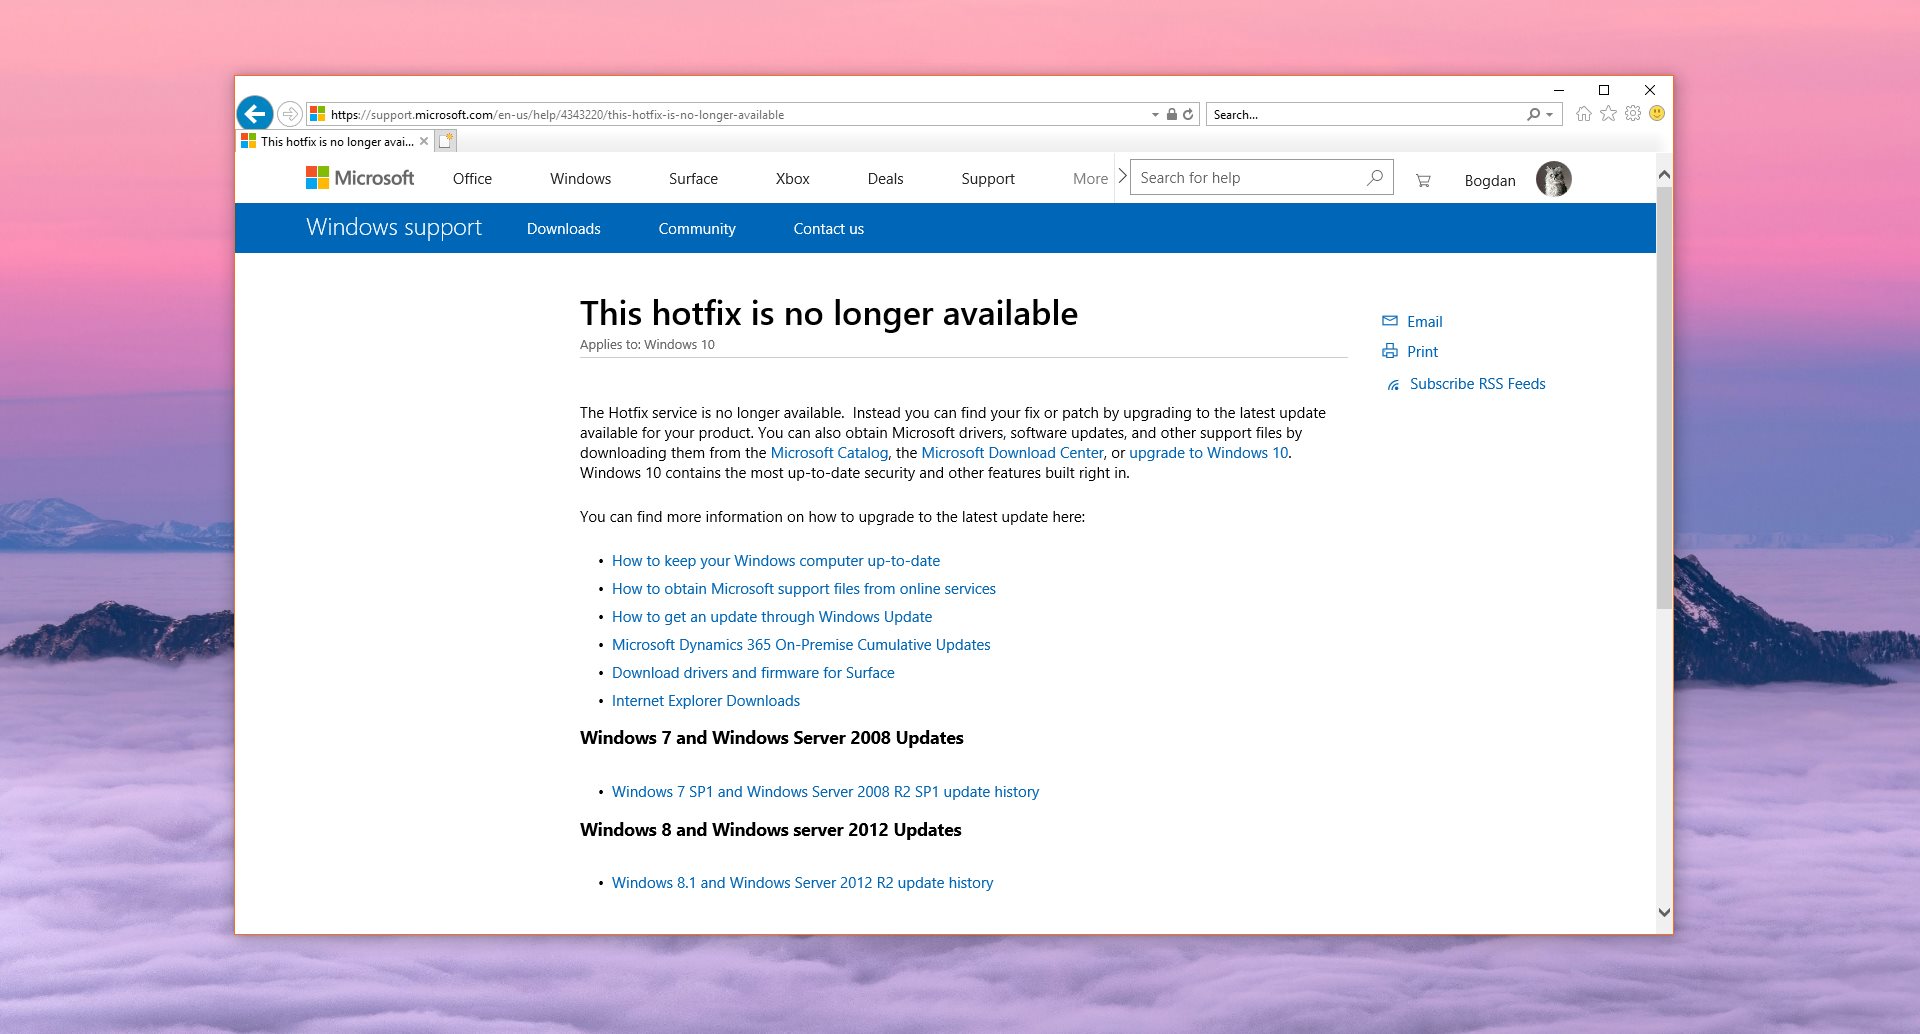The width and height of the screenshot is (1920, 1034).
Task: Click the RSS feed icon
Action: tap(1393, 385)
